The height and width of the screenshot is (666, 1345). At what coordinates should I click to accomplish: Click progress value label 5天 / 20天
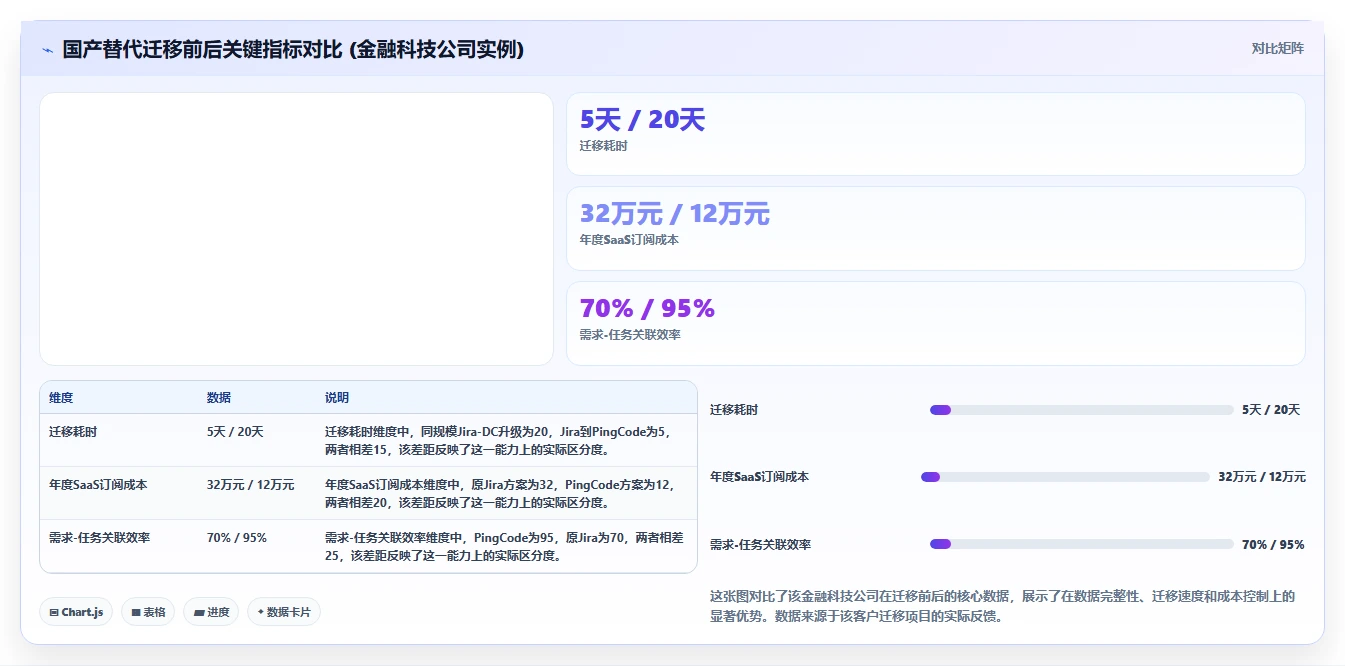click(1271, 410)
